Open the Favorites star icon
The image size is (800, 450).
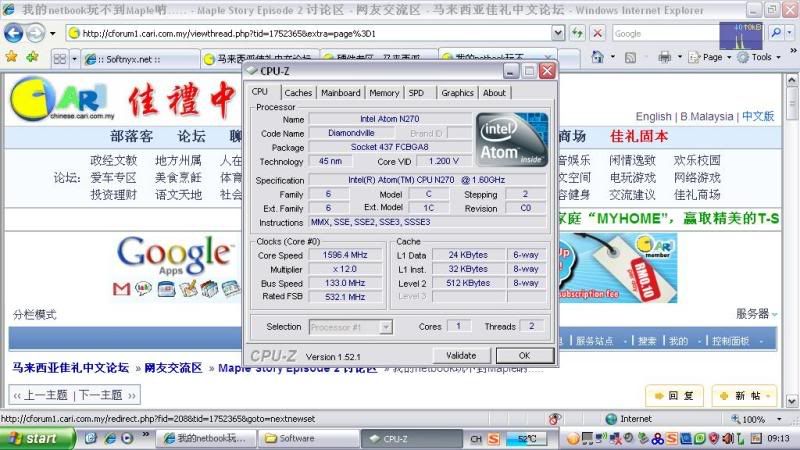point(11,58)
